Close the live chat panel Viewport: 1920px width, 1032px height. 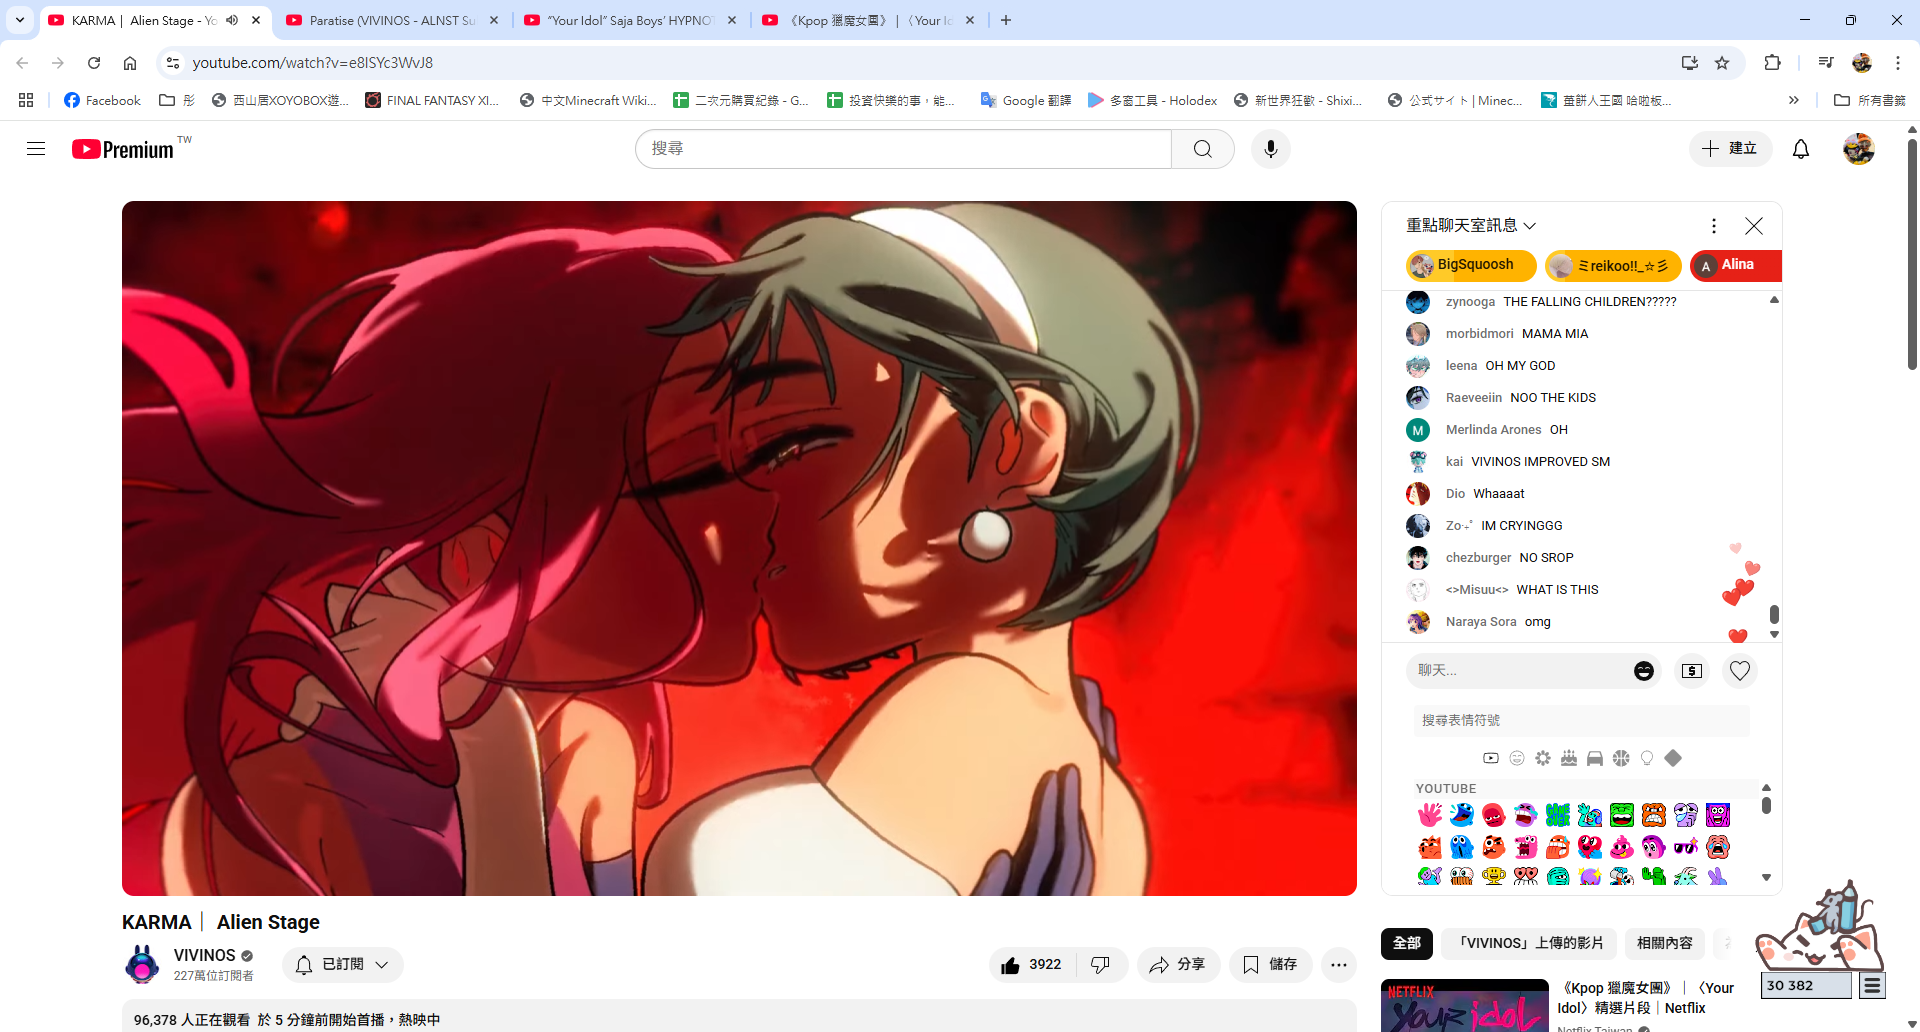pyautogui.click(x=1753, y=226)
